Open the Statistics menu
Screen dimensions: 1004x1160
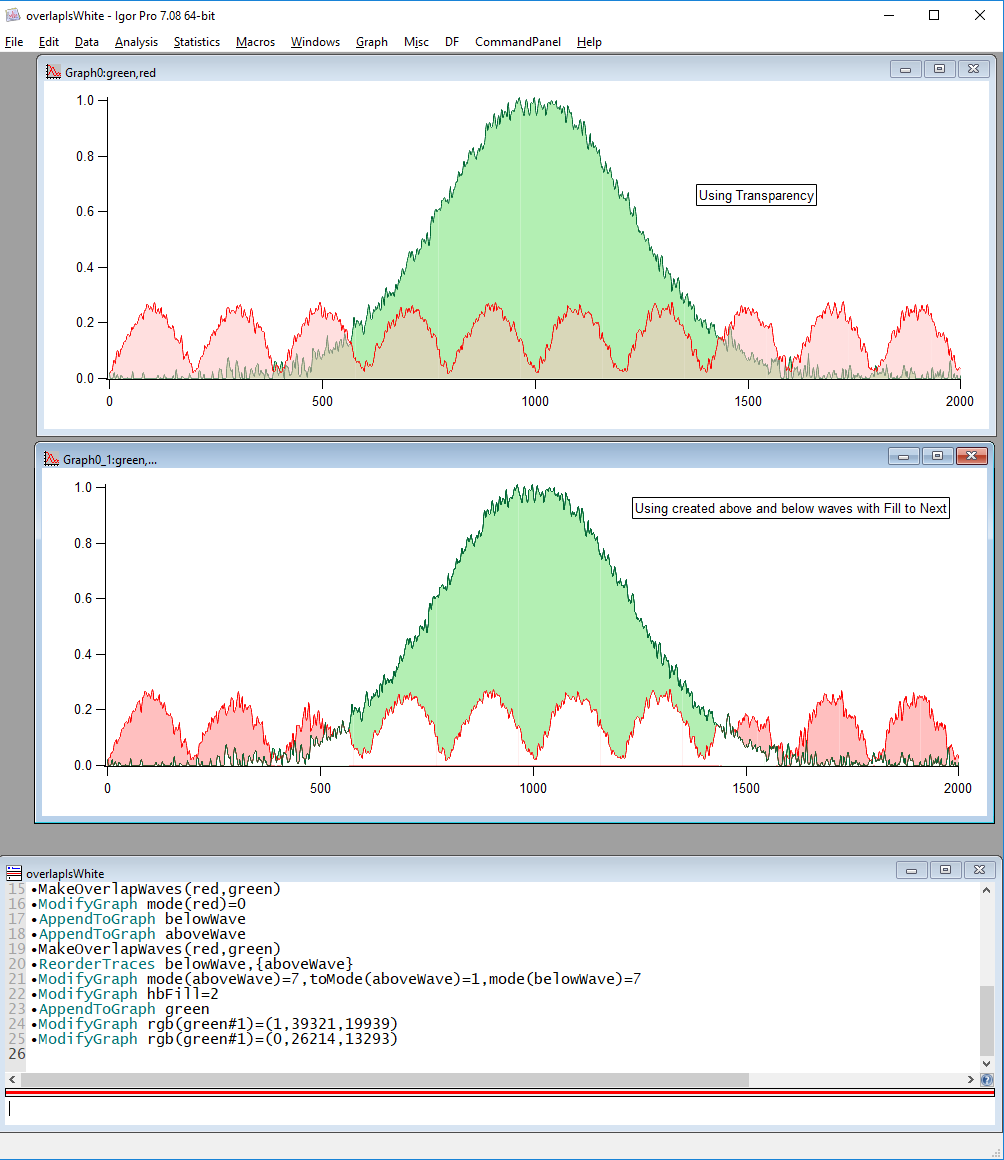(196, 42)
